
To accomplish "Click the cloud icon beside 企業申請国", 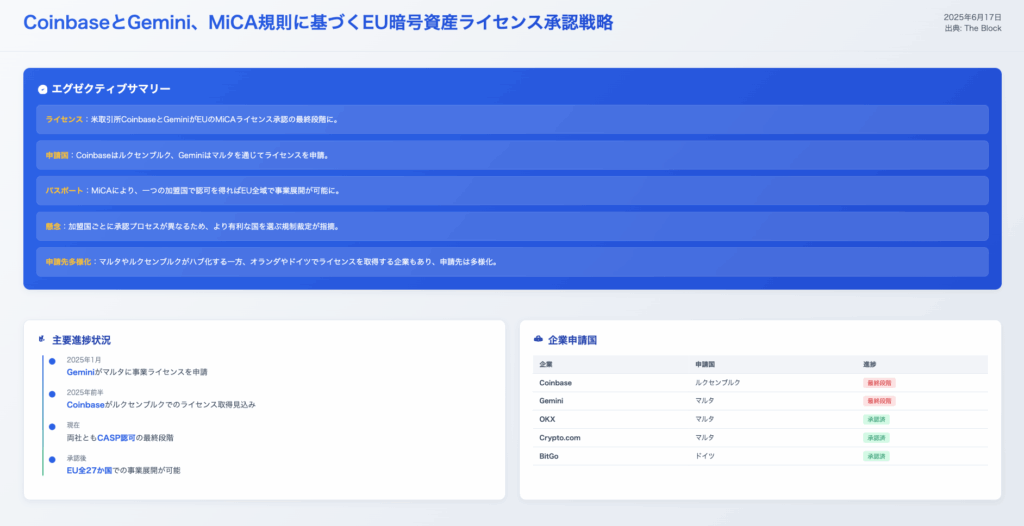I will point(538,339).
